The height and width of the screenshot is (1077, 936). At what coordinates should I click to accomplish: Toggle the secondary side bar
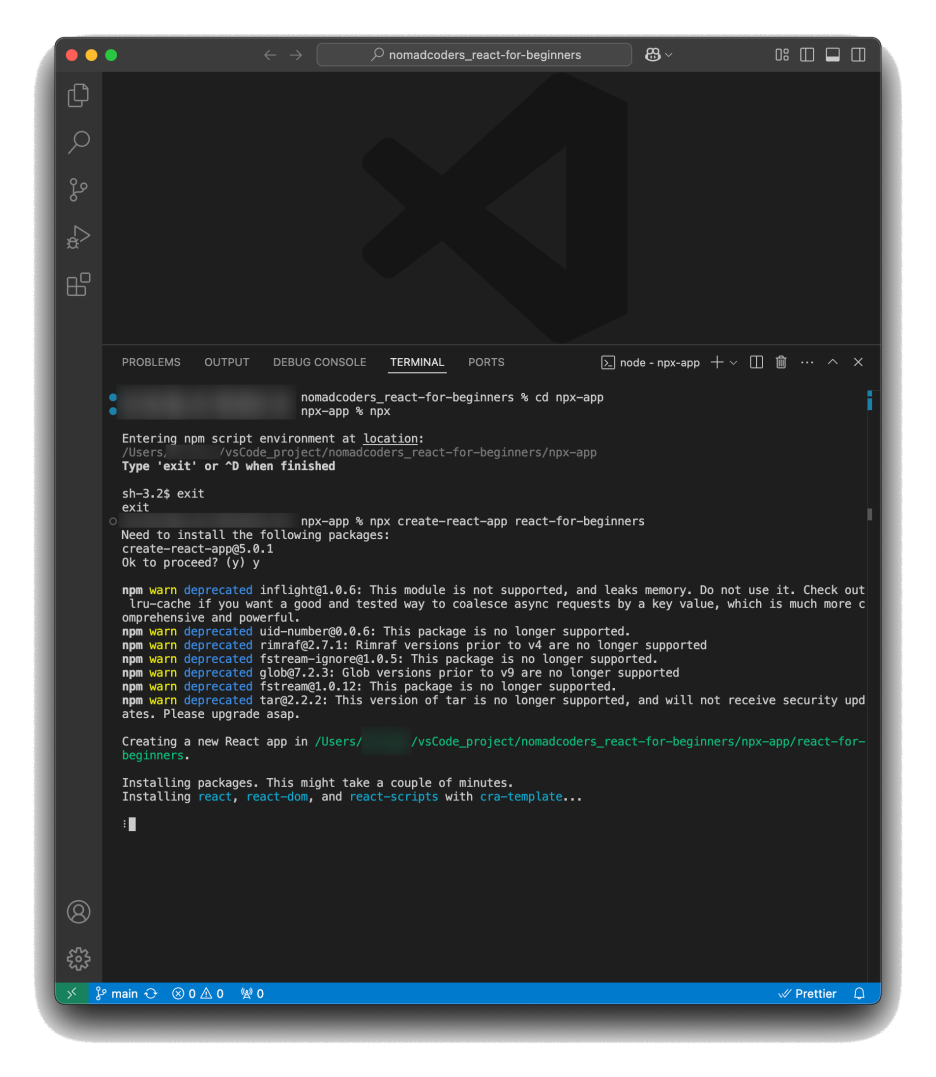tap(858, 55)
